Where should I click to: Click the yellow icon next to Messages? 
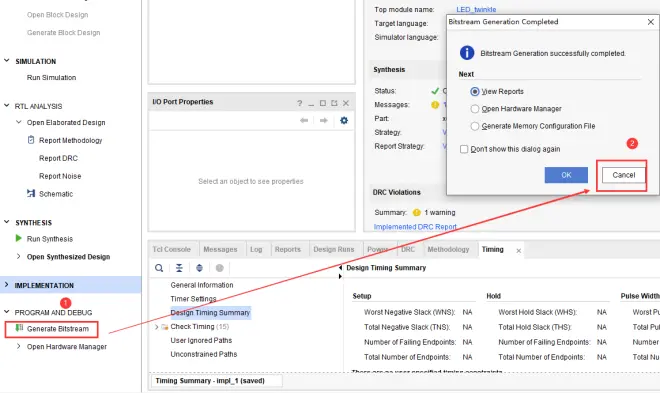pyautogui.click(x=435, y=105)
